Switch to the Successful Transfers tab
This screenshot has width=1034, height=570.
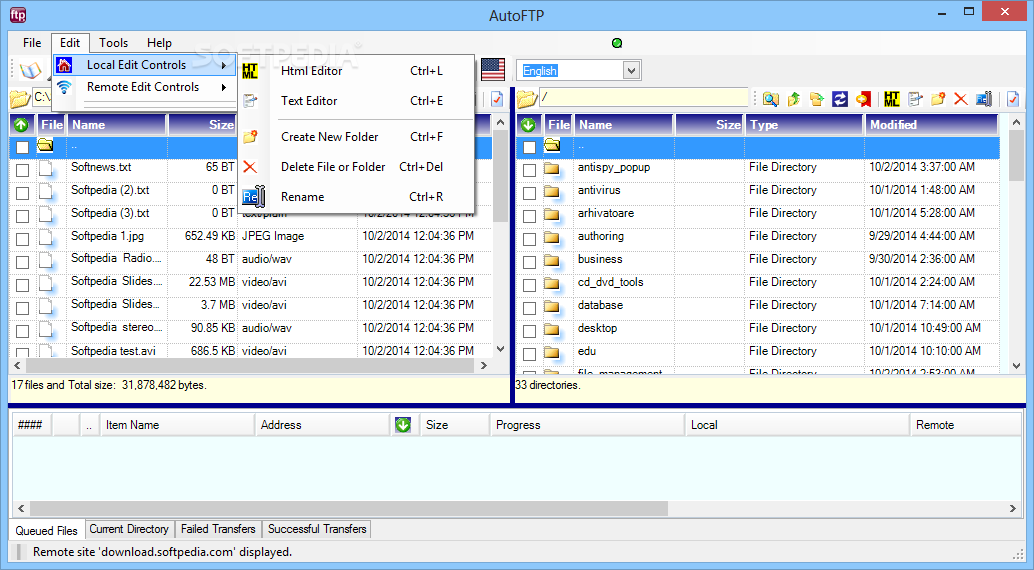coord(317,529)
